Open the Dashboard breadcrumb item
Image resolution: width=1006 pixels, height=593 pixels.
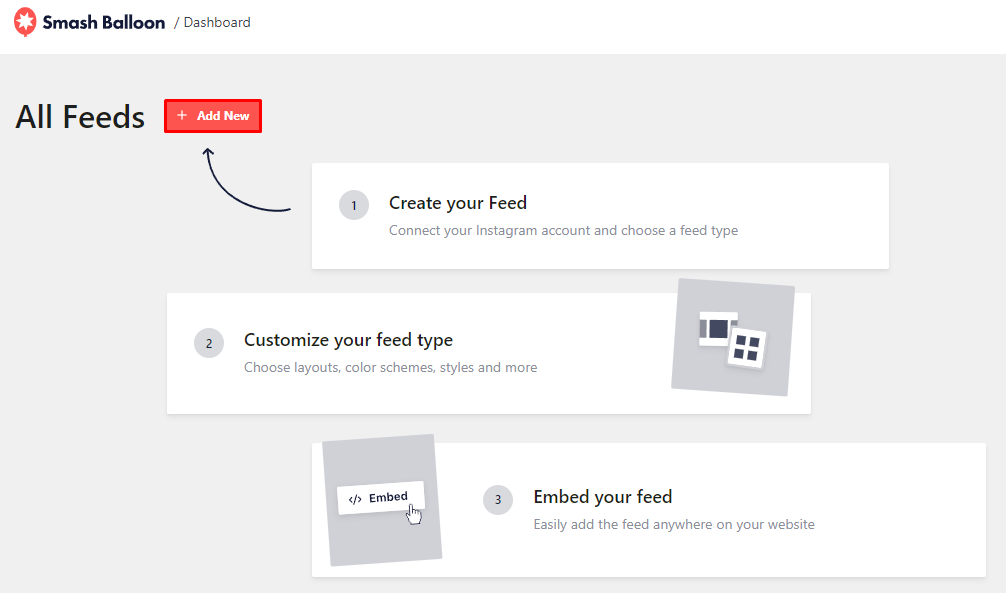coord(217,21)
